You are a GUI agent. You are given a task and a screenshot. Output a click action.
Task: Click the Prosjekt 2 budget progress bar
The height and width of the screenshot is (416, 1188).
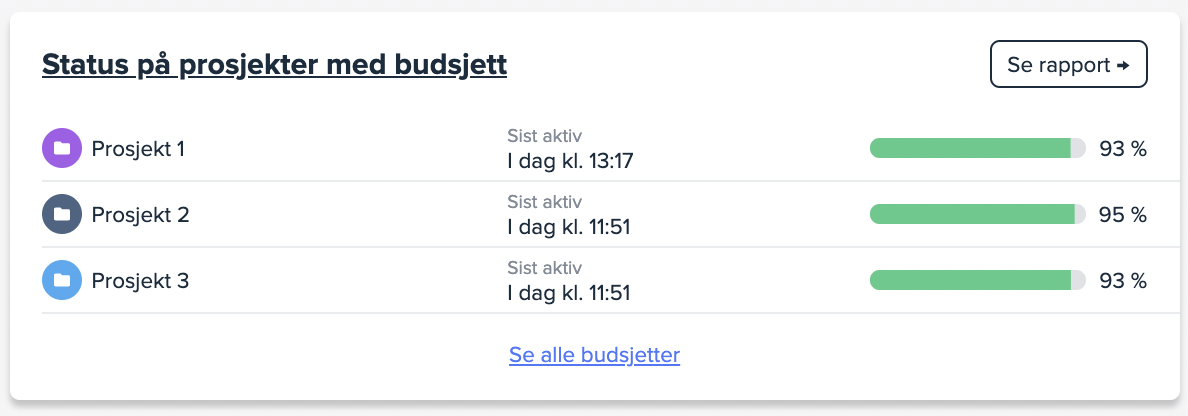click(x=977, y=214)
